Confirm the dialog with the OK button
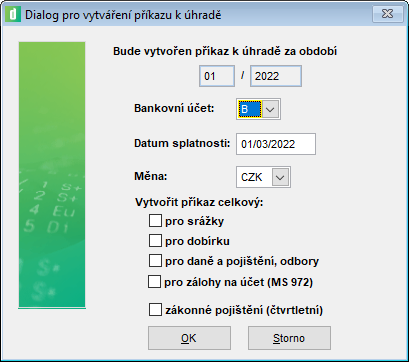Image resolution: width=409 pixels, height=362 pixels. pos(189,338)
